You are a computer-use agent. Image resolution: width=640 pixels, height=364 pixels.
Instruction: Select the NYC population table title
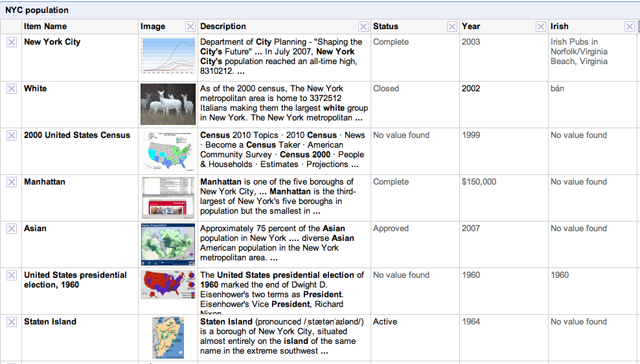(x=37, y=10)
